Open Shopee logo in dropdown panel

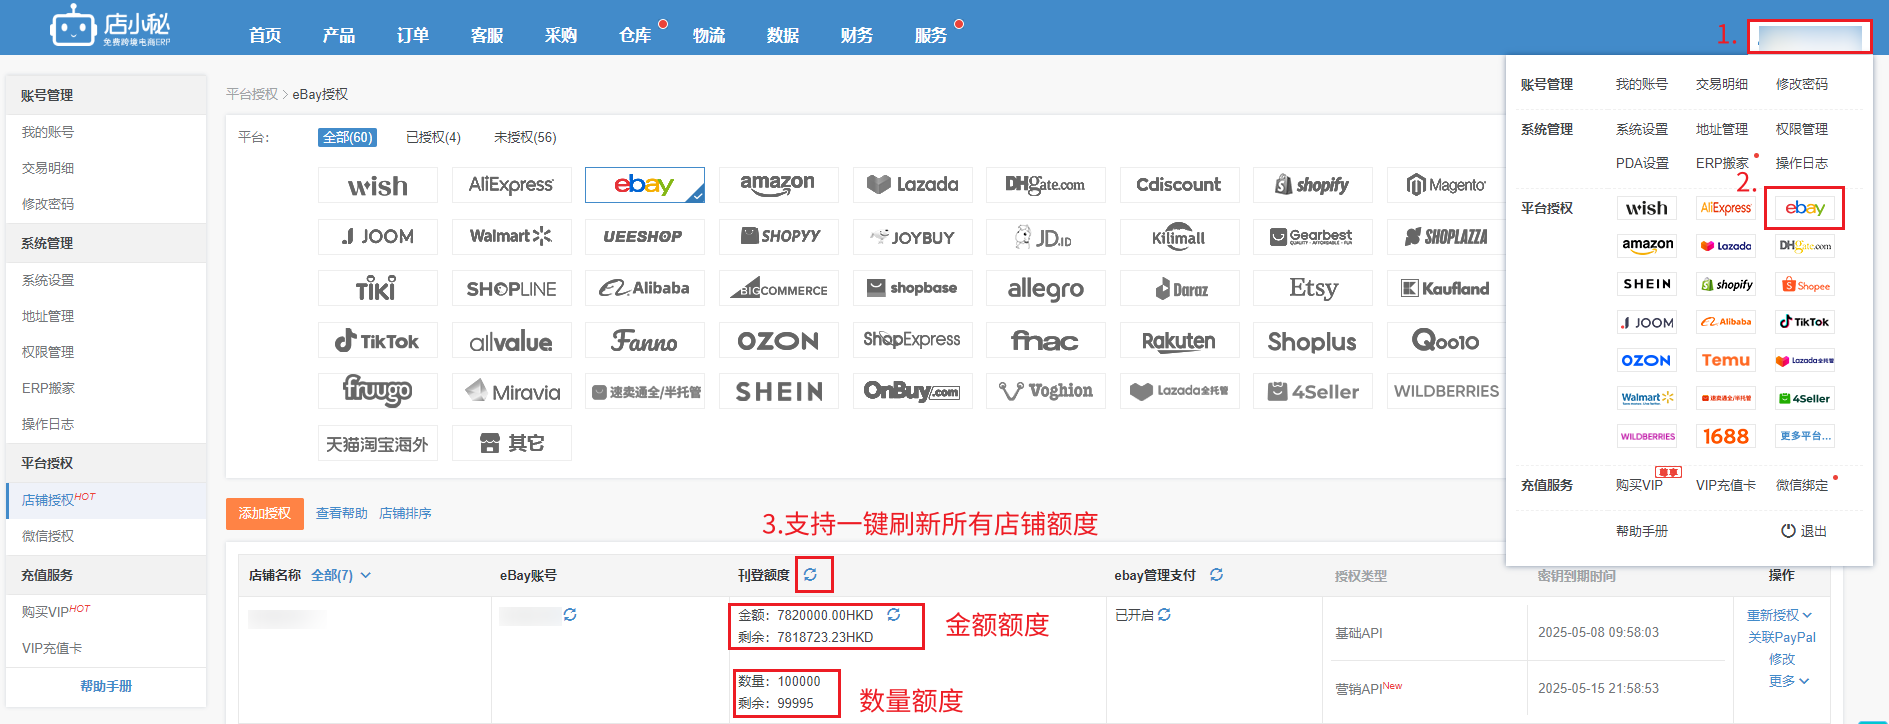[x=1805, y=284]
